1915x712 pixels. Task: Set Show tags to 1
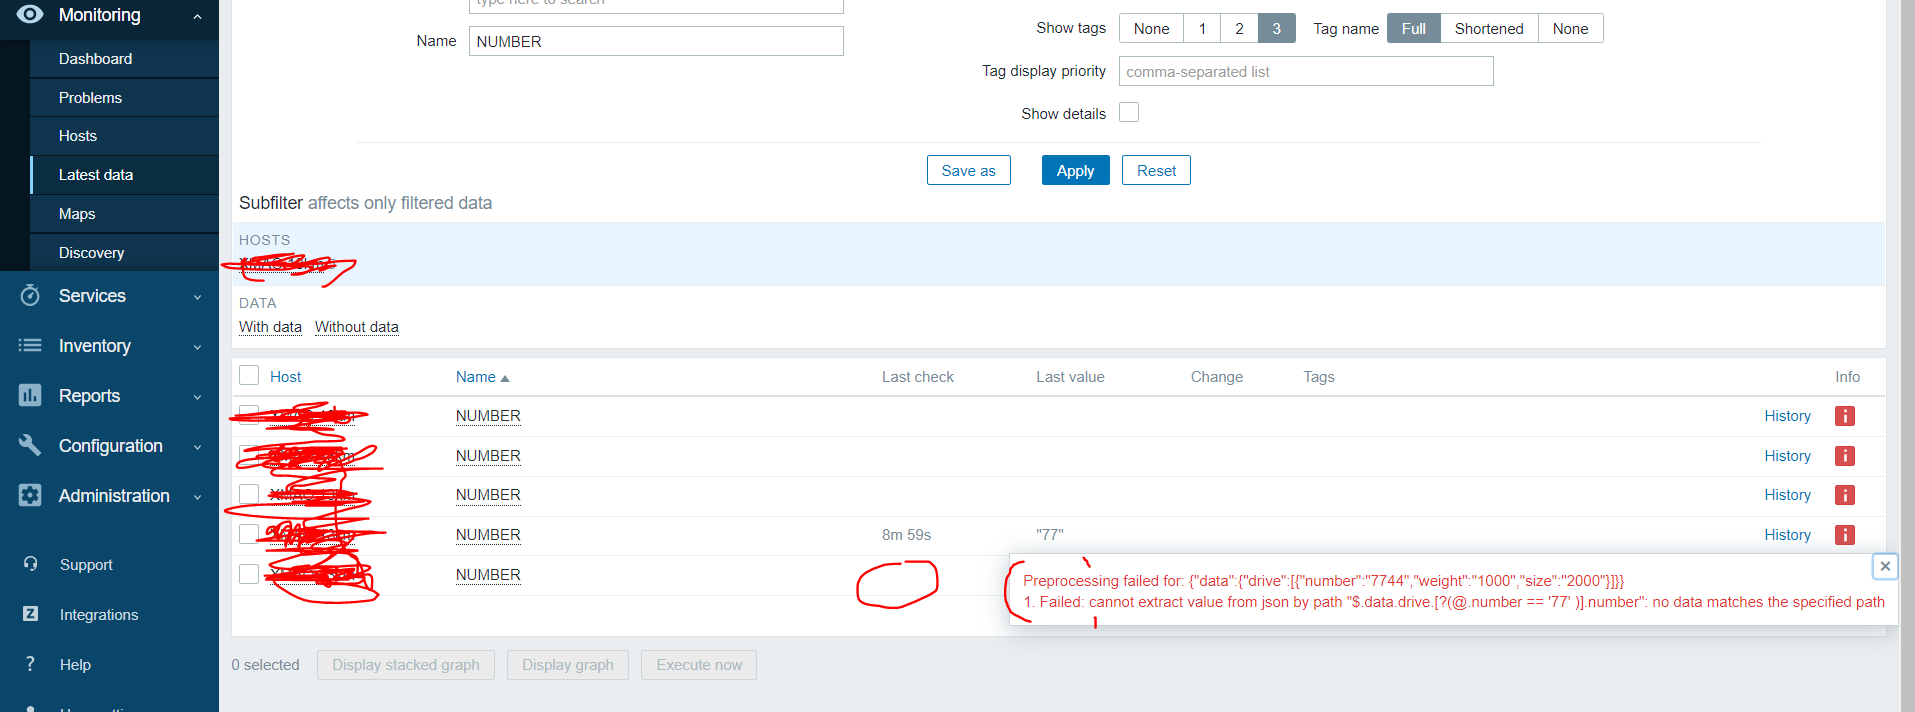click(x=1202, y=28)
